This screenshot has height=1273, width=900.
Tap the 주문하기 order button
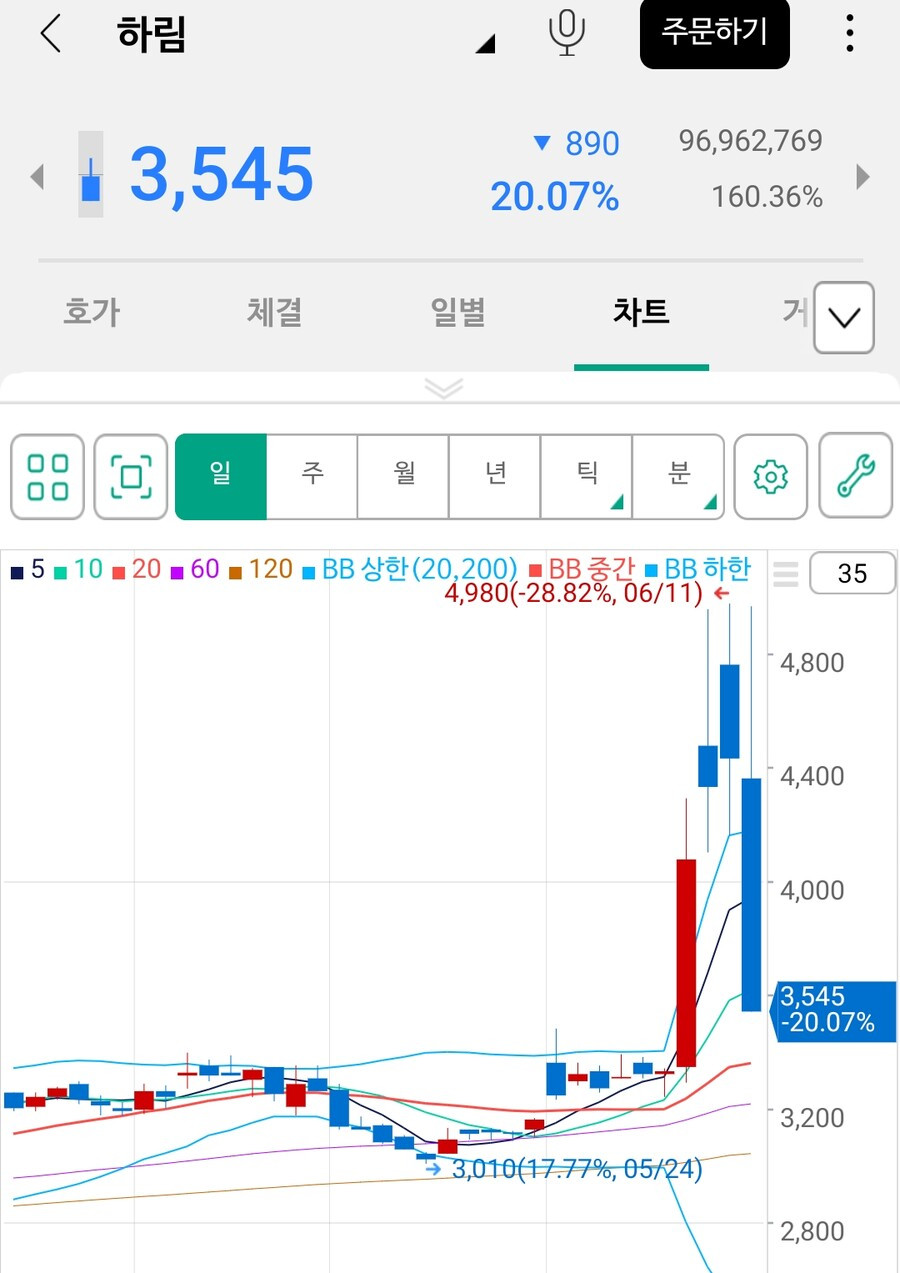click(x=715, y=33)
